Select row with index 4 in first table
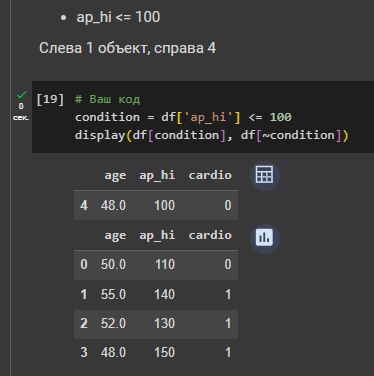The height and width of the screenshot is (376, 374). click(156, 205)
